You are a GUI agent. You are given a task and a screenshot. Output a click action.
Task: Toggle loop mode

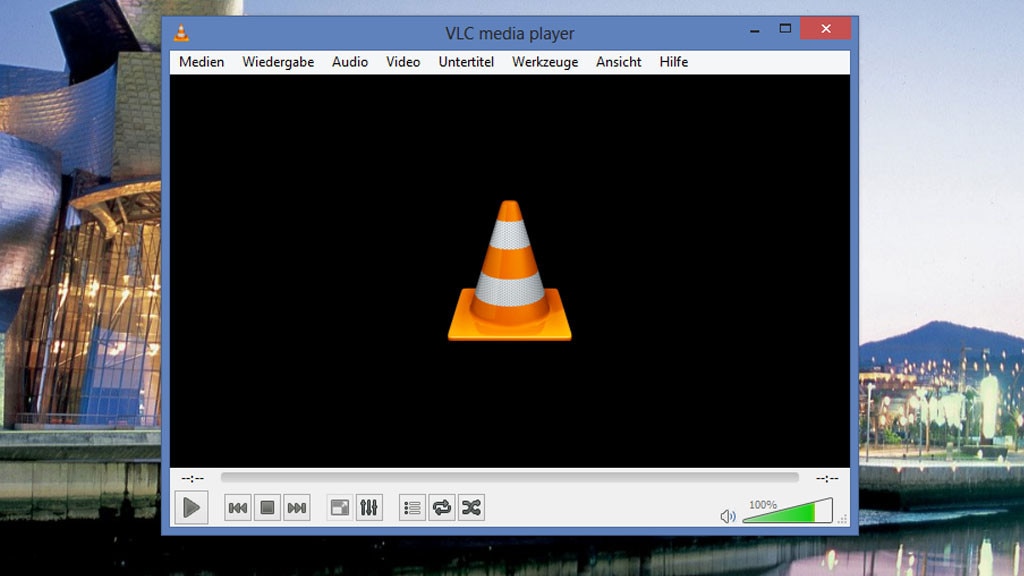[x=441, y=507]
